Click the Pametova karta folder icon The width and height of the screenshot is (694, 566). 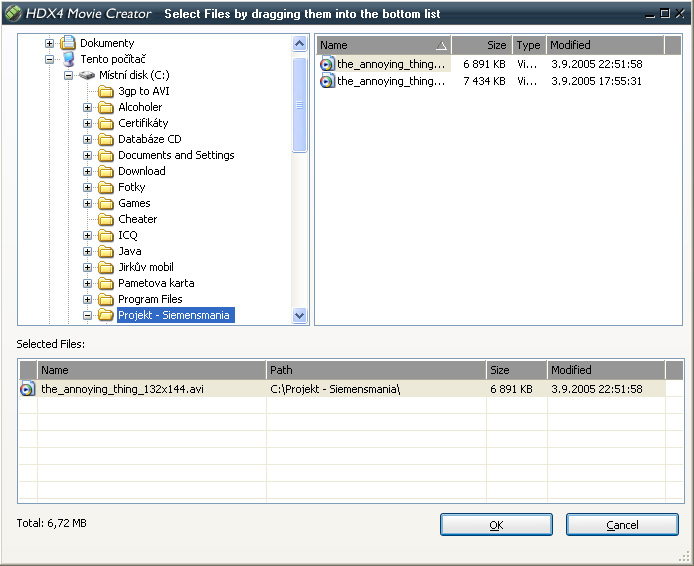pos(106,283)
